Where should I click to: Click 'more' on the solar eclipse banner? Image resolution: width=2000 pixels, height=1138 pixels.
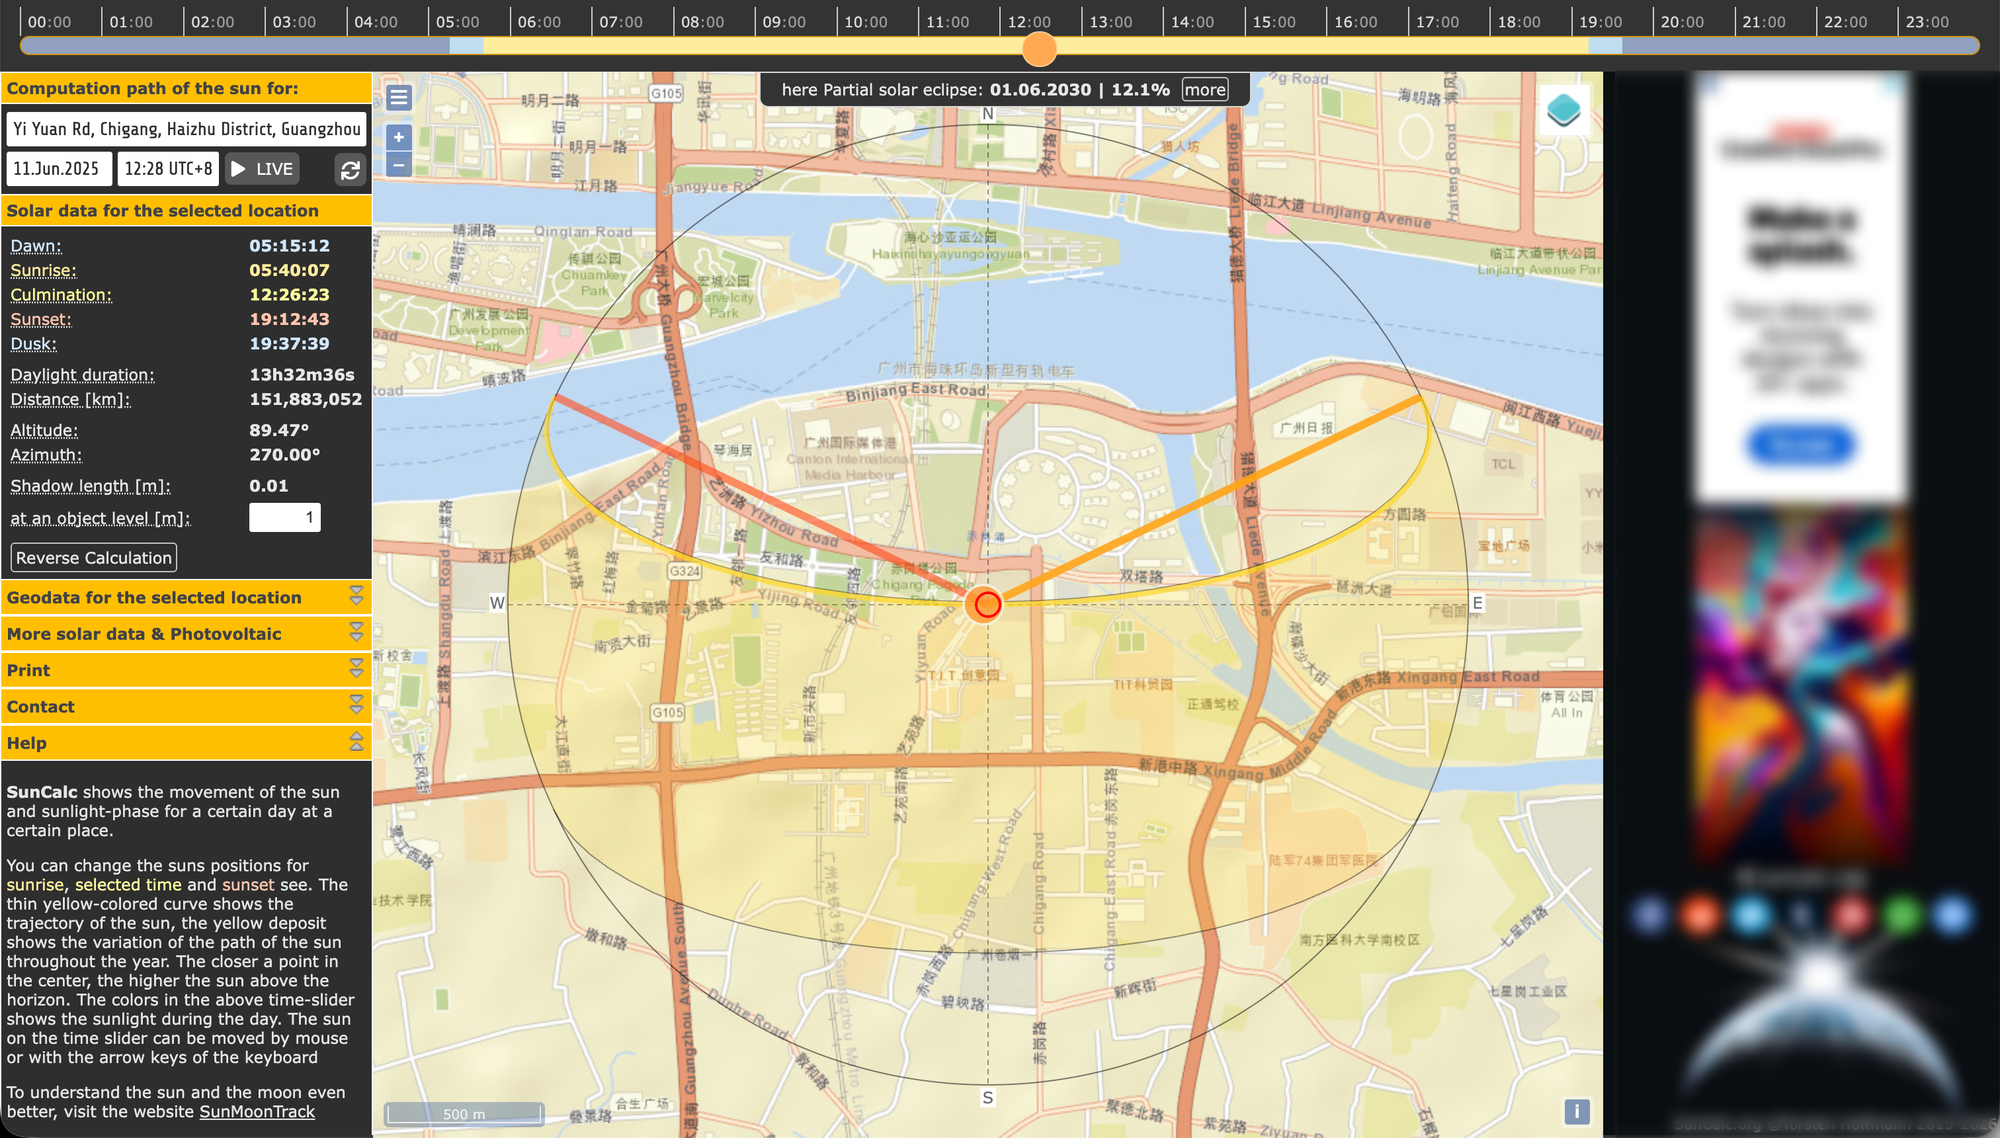[1205, 90]
